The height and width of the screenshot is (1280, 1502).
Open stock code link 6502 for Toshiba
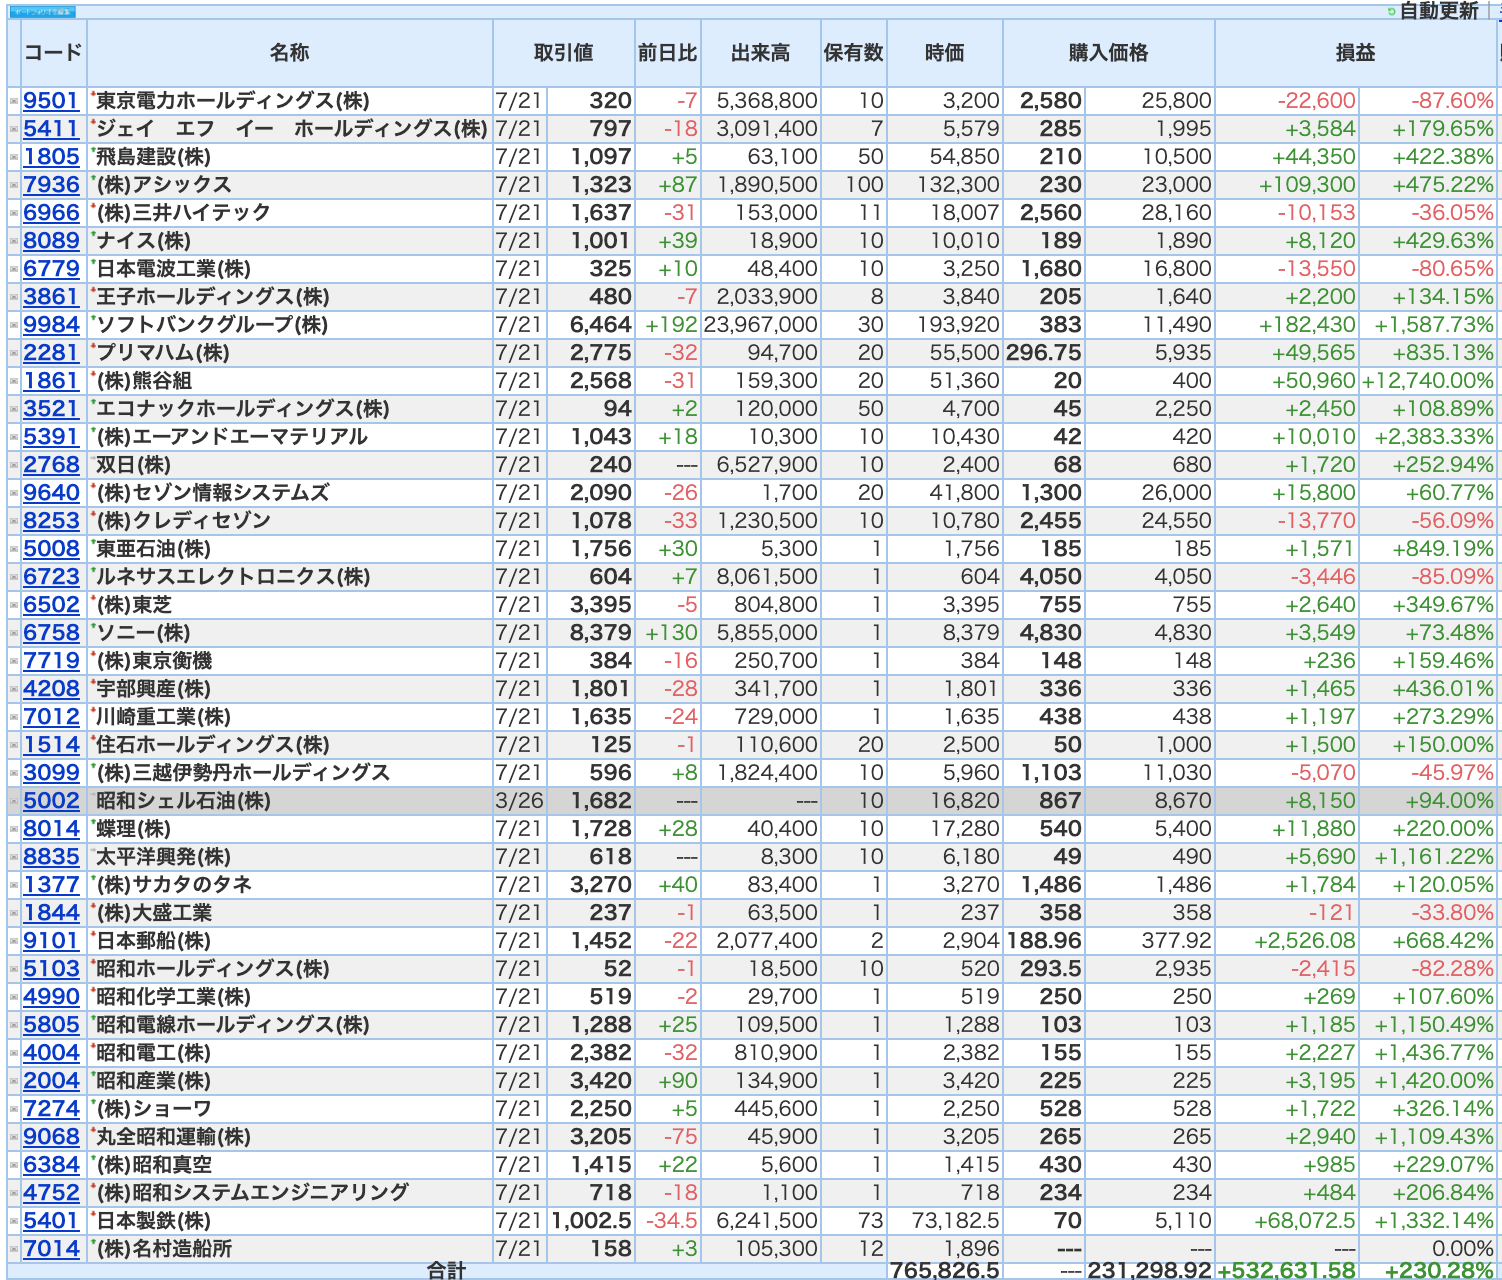coord(51,605)
